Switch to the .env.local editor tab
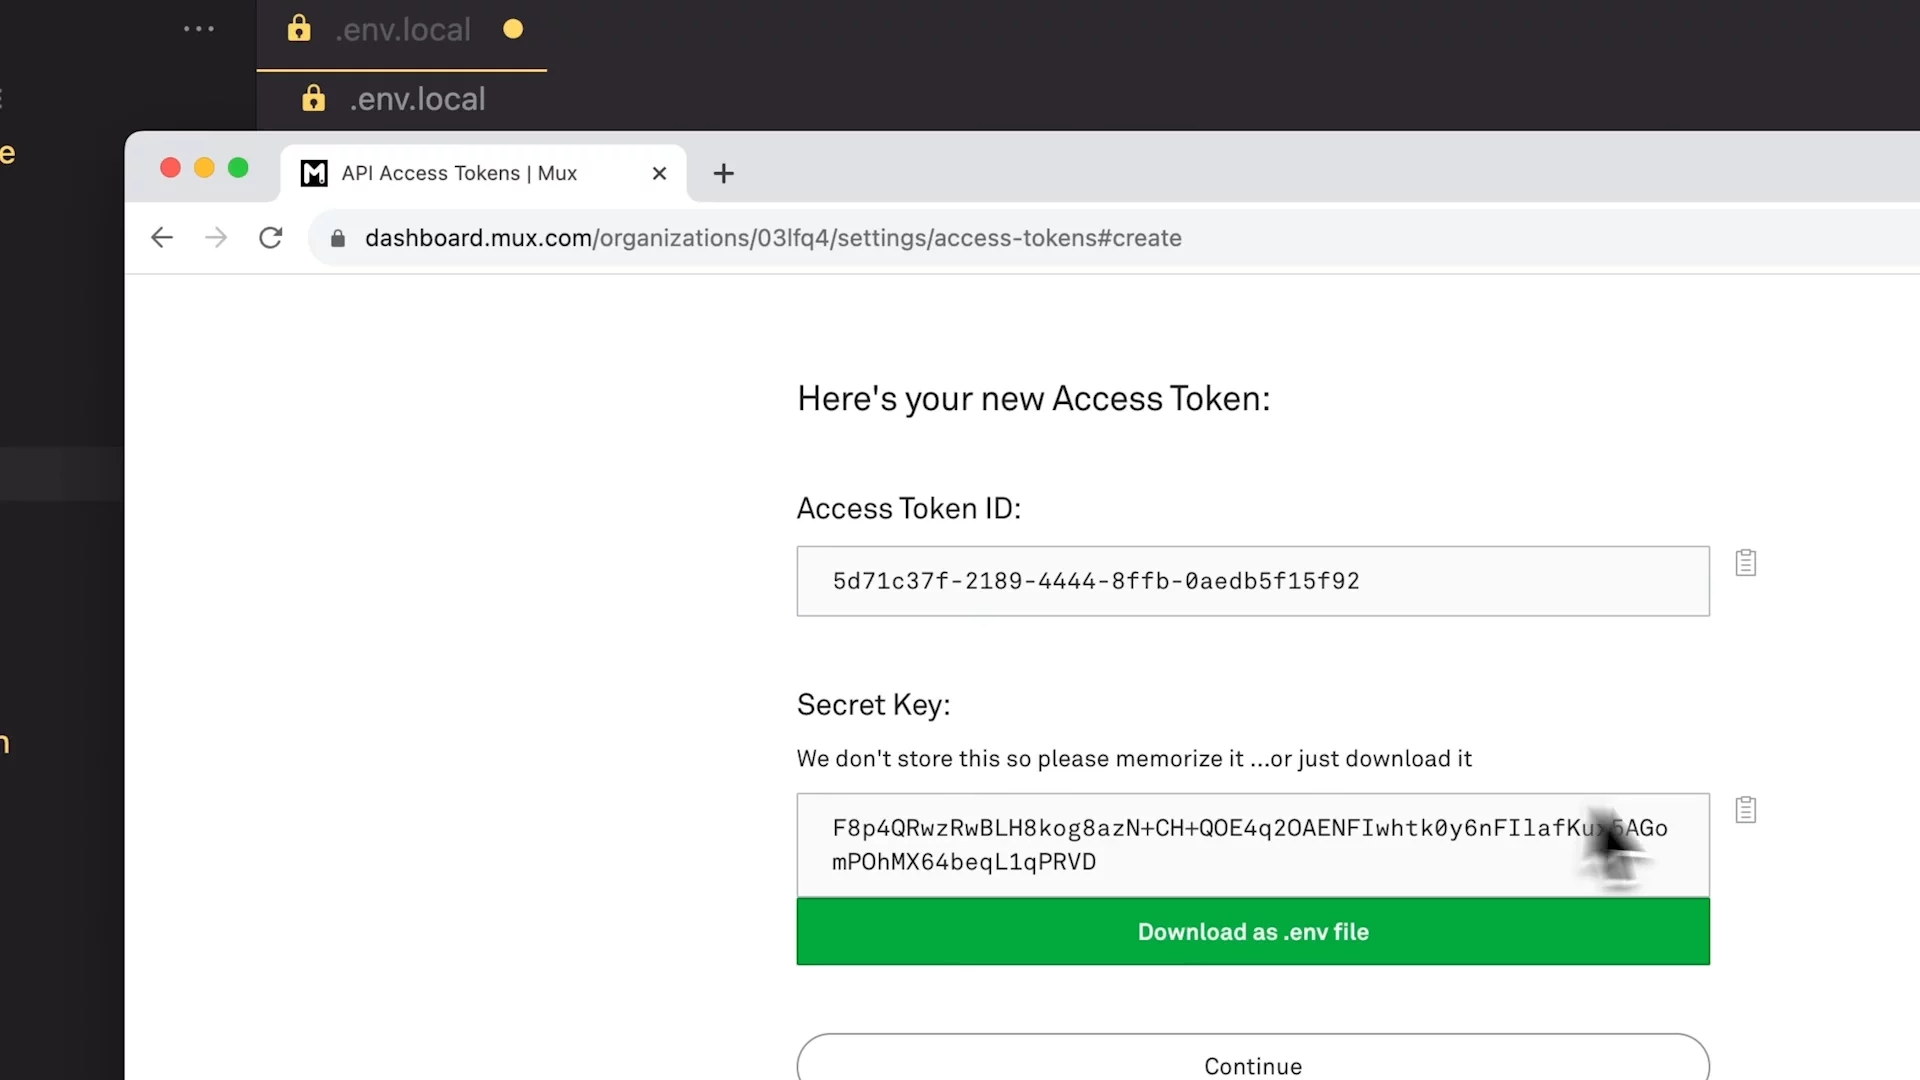Image resolution: width=1920 pixels, height=1080 pixels. [403, 30]
